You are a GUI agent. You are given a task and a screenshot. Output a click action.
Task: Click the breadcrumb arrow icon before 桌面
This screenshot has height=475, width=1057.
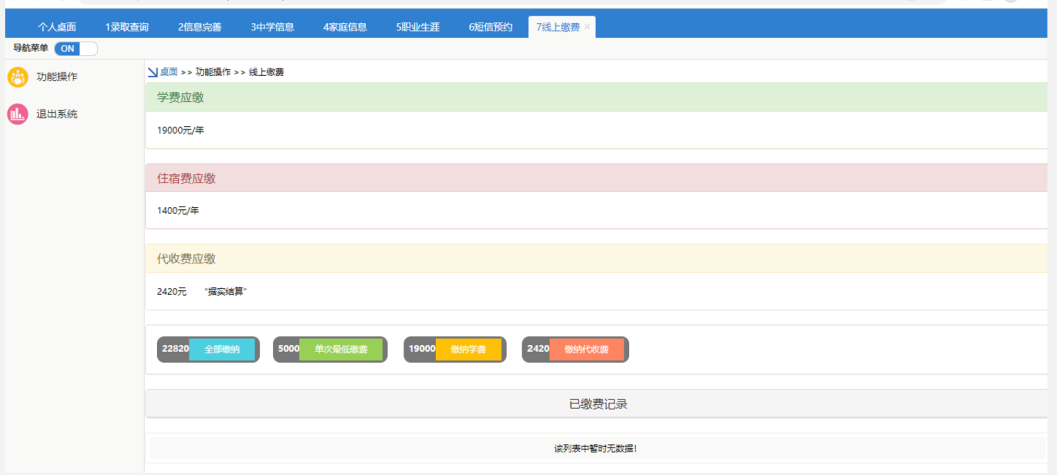point(152,72)
